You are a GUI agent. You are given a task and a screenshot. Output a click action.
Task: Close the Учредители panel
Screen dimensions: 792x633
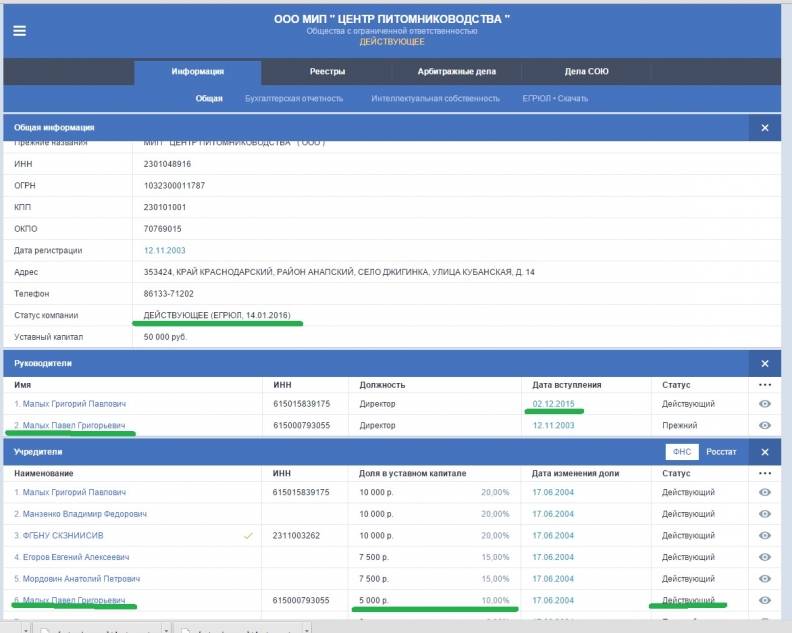pos(765,452)
